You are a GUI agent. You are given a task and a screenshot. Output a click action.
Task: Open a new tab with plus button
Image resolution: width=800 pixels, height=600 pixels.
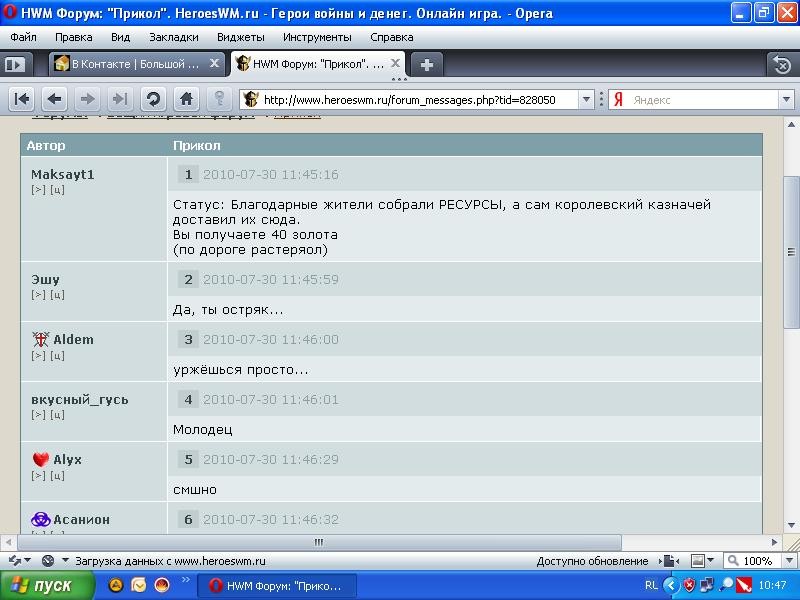point(427,64)
